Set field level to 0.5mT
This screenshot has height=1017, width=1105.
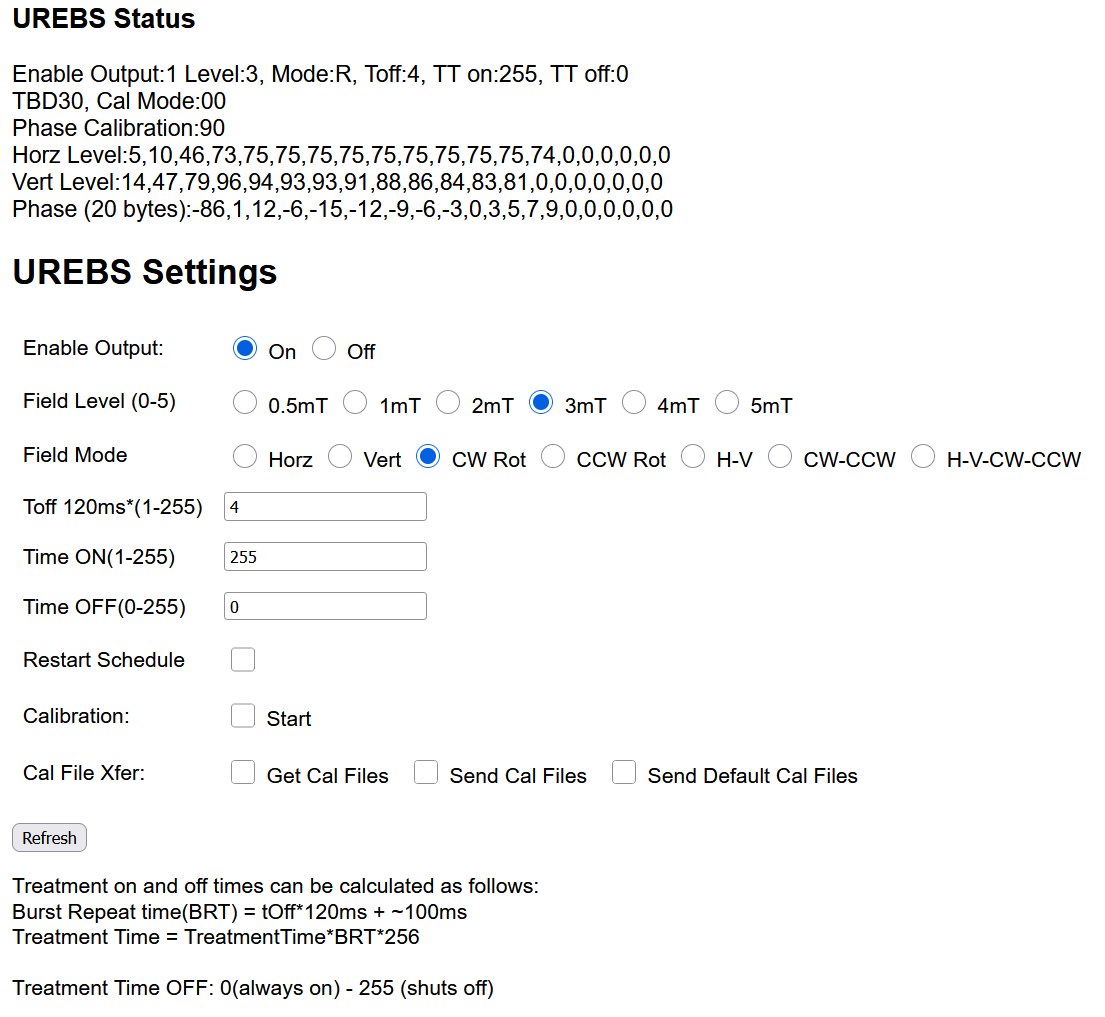point(245,403)
